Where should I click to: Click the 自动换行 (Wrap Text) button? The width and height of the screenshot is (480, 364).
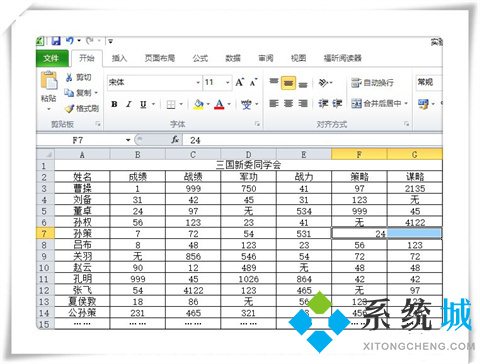(372, 82)
